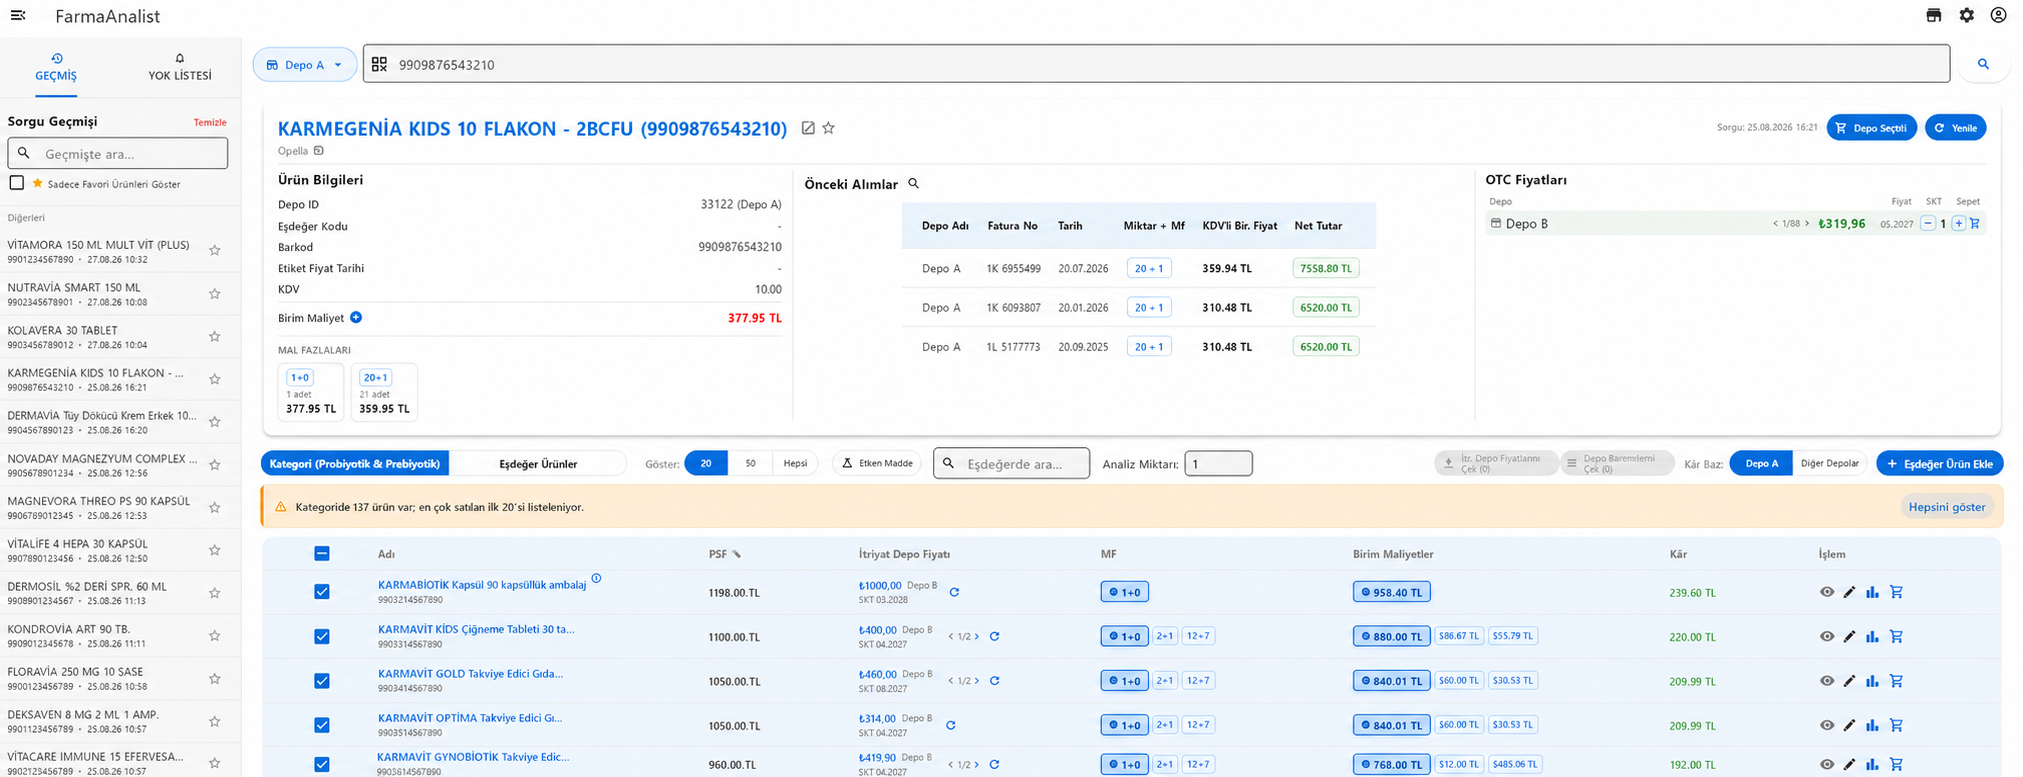Uncheck the KARMAVİT OPTİMA row checkbox
Screen dimensions: 2023x777
[x=322, y=725]
